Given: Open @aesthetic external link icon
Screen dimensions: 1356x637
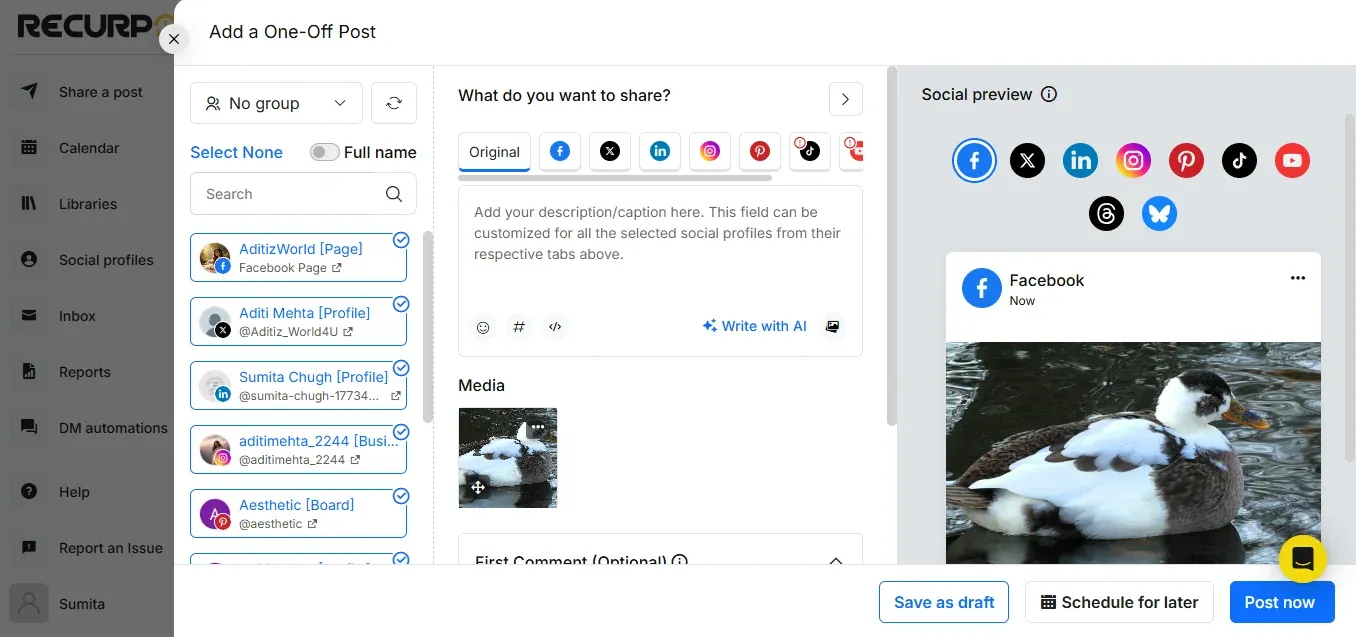Looking at the screenshot, I should pyautogui.click(x=313, y=524).
